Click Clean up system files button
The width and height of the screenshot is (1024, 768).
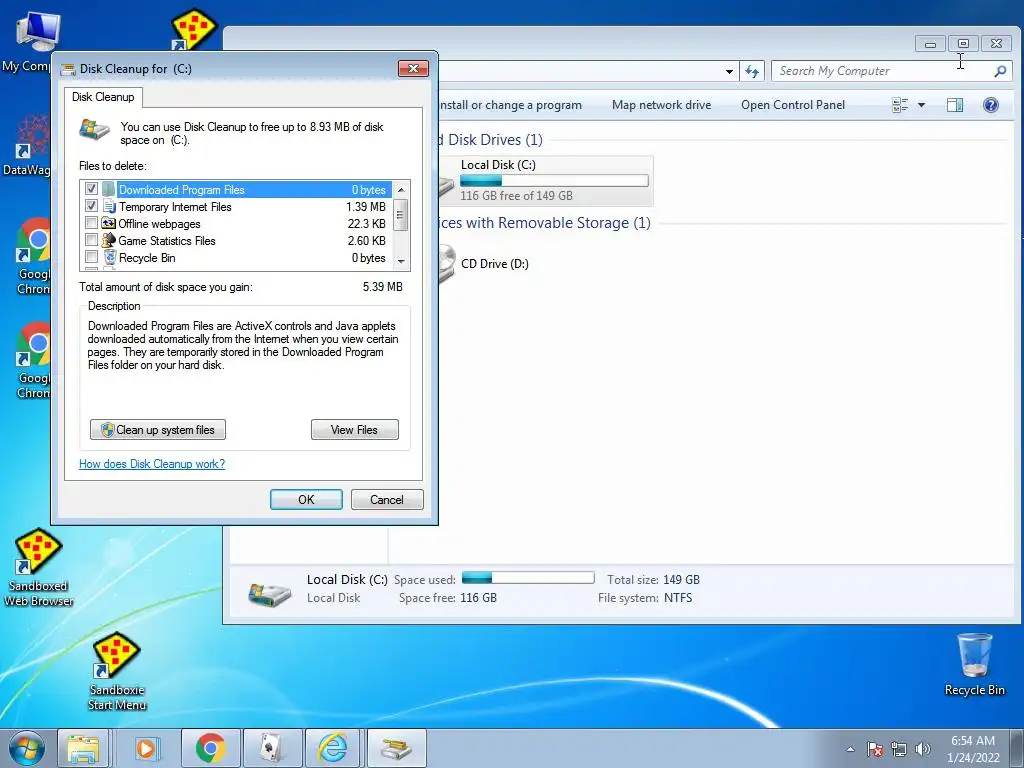point(158,430)
